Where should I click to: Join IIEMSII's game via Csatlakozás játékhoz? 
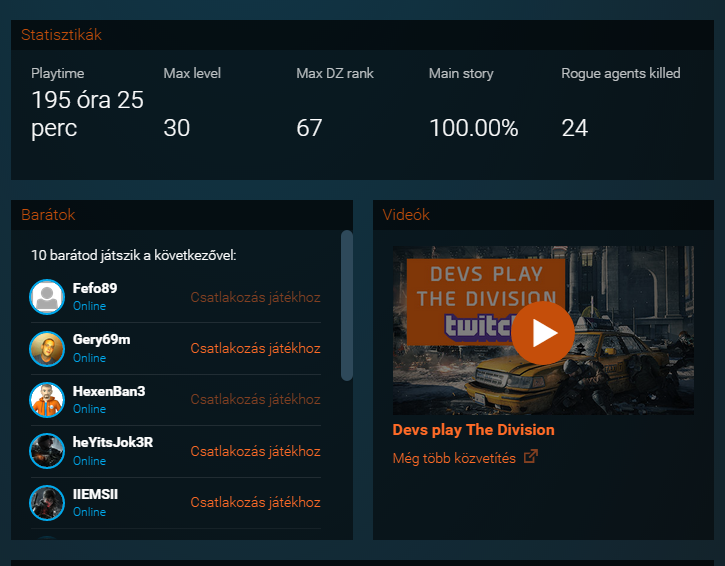255,502
